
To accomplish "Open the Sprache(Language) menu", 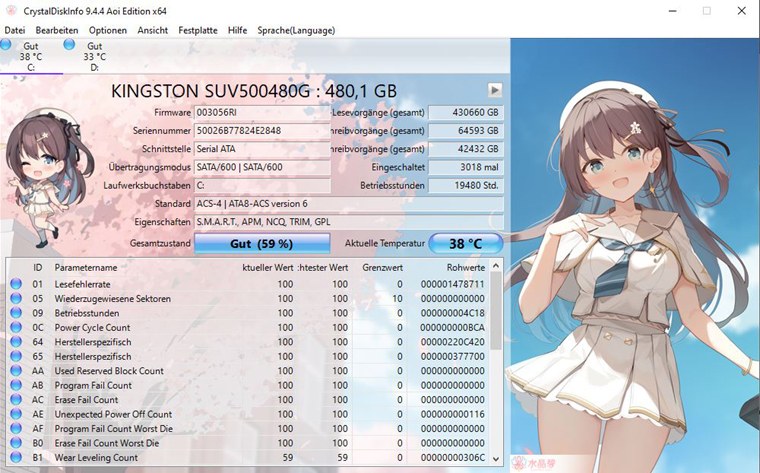I will coord(296,30).
